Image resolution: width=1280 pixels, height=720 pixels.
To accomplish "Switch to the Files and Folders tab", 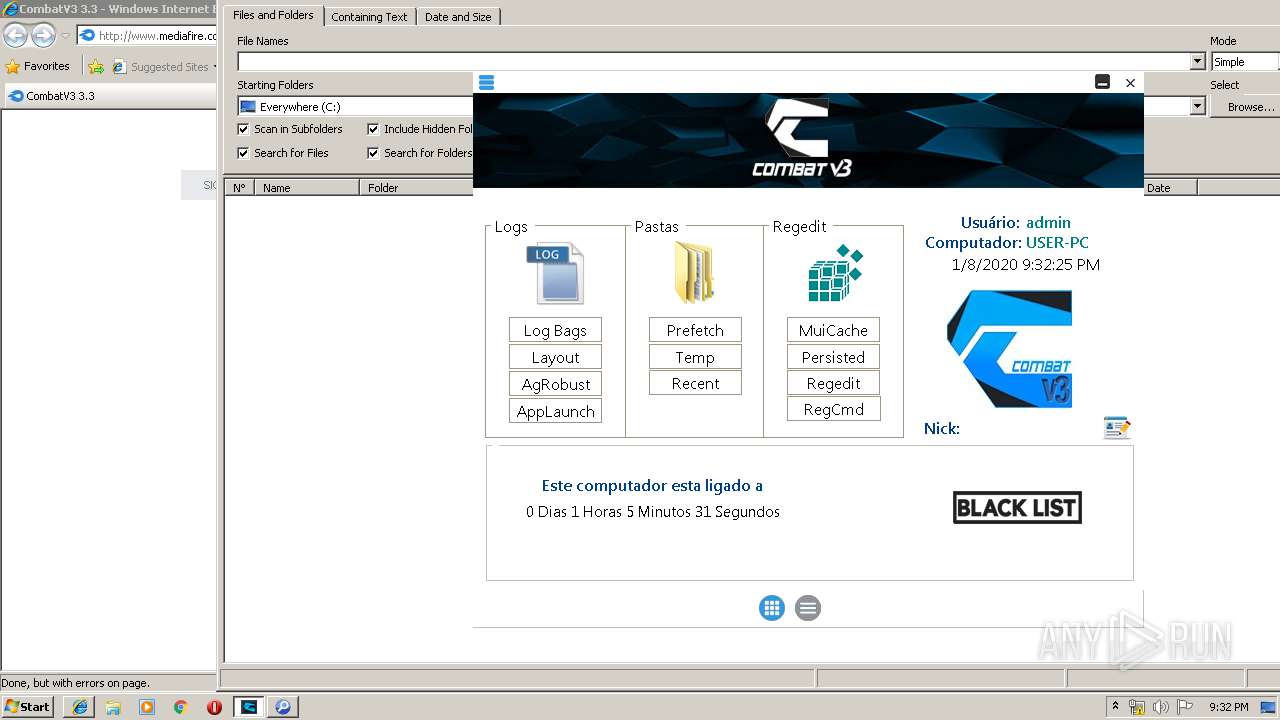I will click(x=273, y=15).
